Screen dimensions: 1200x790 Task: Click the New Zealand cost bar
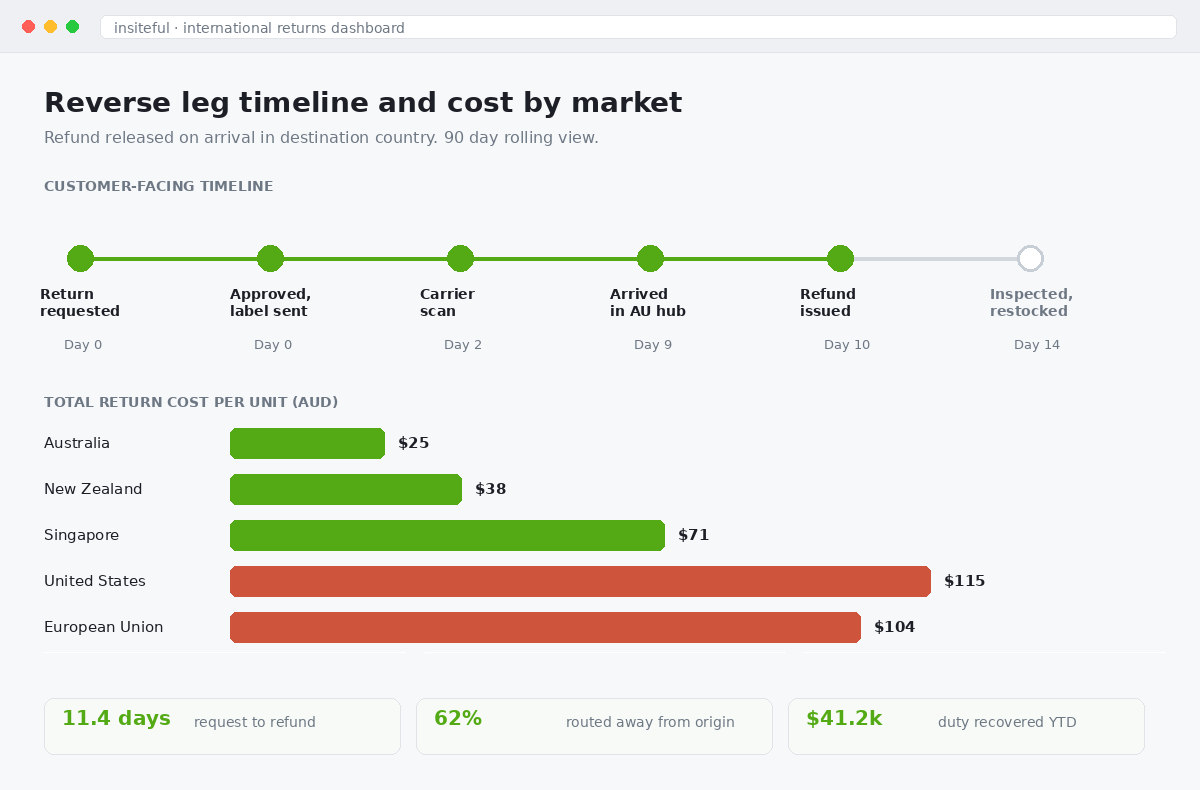[346, 489]
